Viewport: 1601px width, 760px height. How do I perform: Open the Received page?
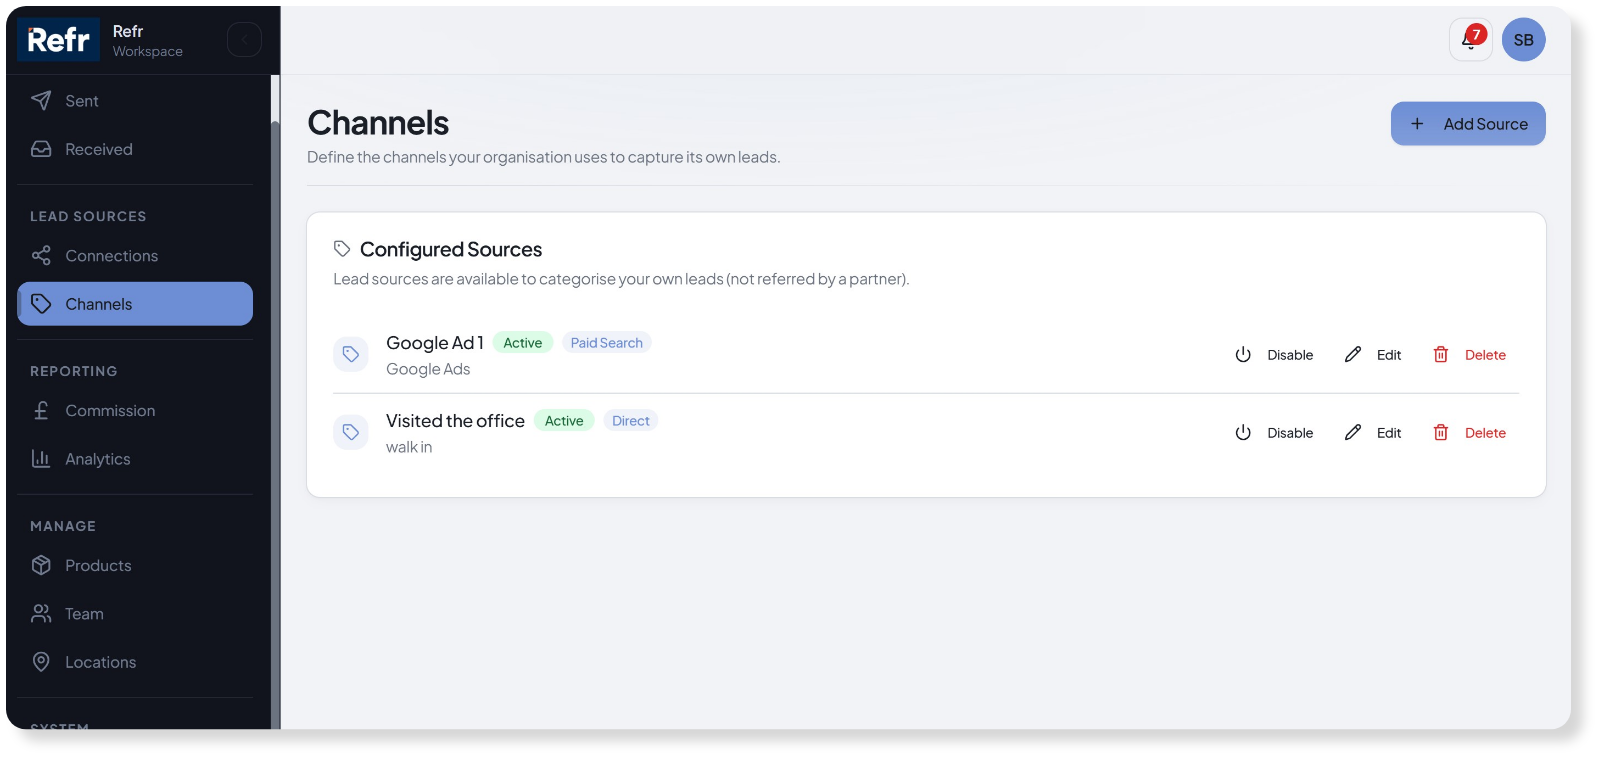coord(98,149)
